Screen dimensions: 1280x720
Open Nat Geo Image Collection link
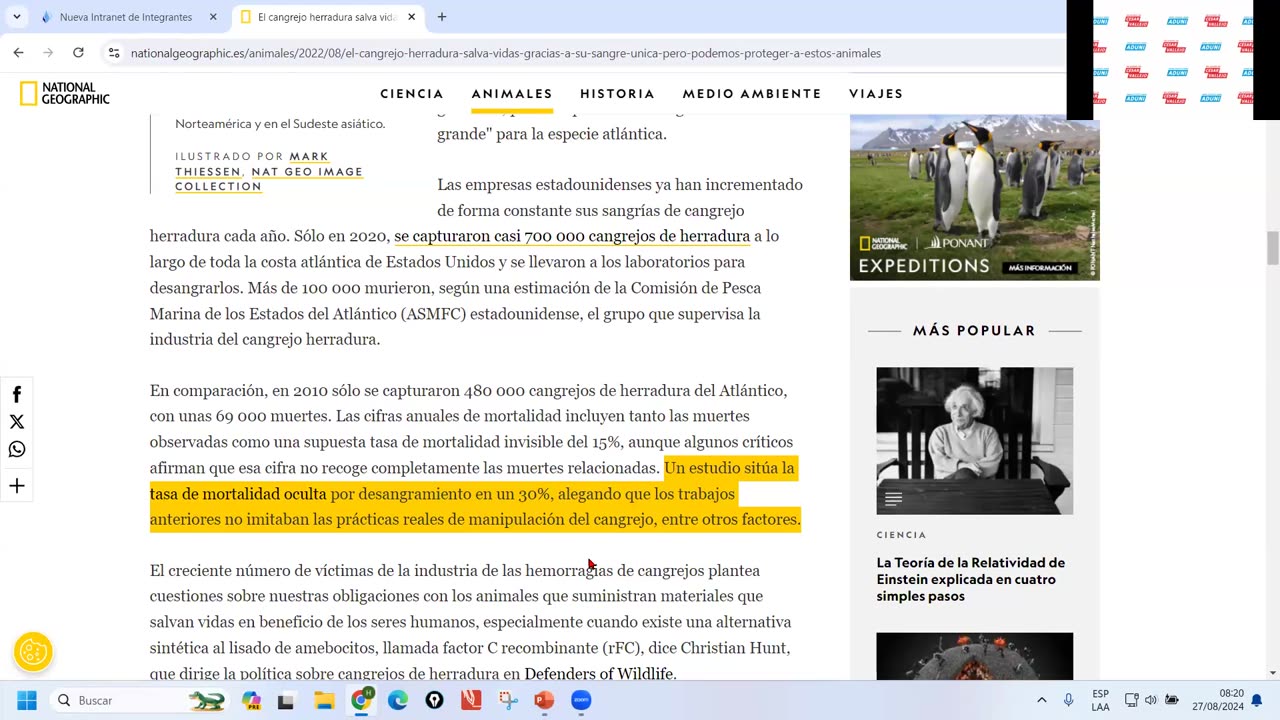269,179
